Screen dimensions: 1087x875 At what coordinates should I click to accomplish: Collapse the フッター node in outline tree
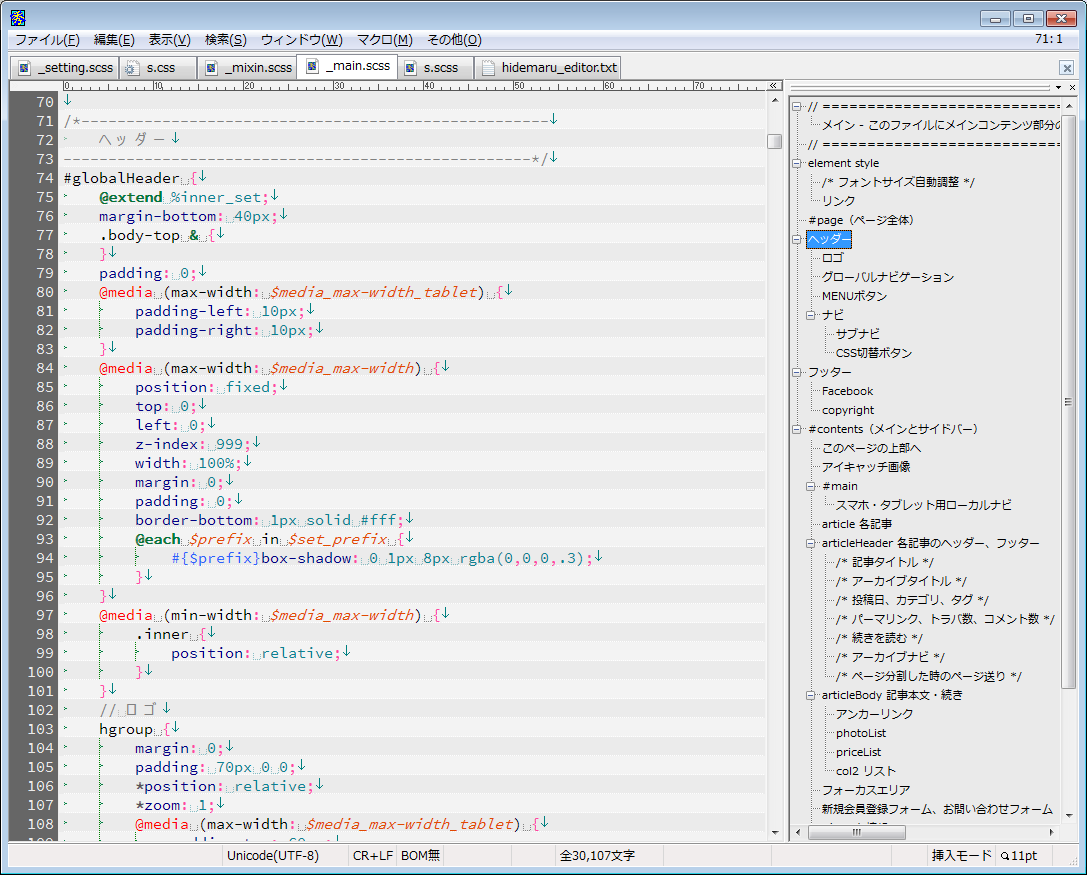797,372
